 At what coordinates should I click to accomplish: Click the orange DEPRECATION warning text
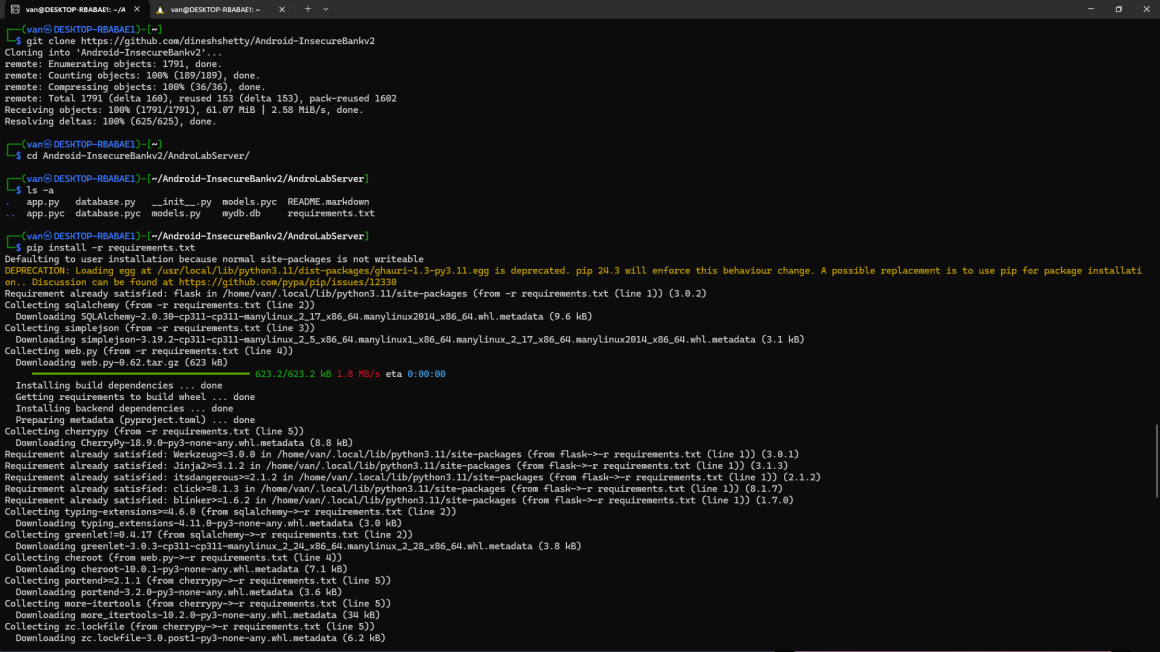point(573,276)
